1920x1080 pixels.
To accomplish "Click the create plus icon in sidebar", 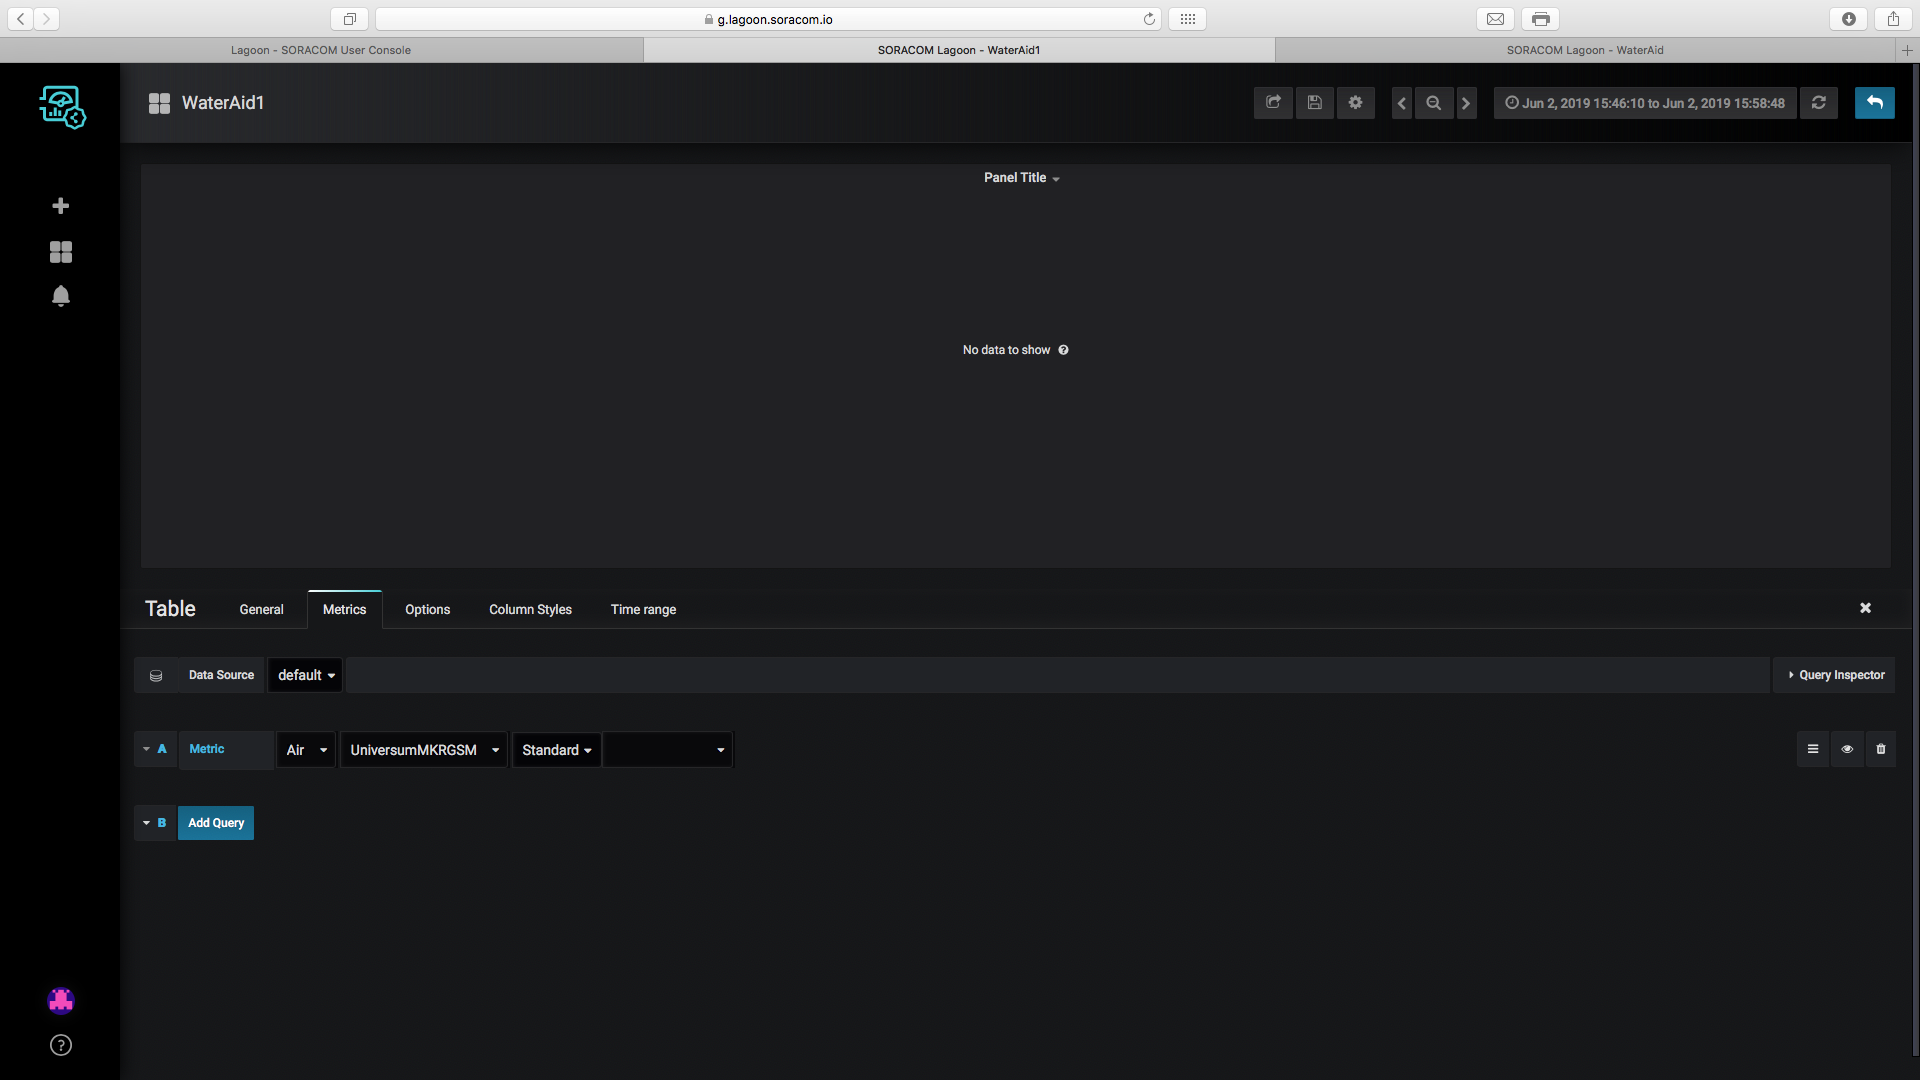I will coord(61,206).
